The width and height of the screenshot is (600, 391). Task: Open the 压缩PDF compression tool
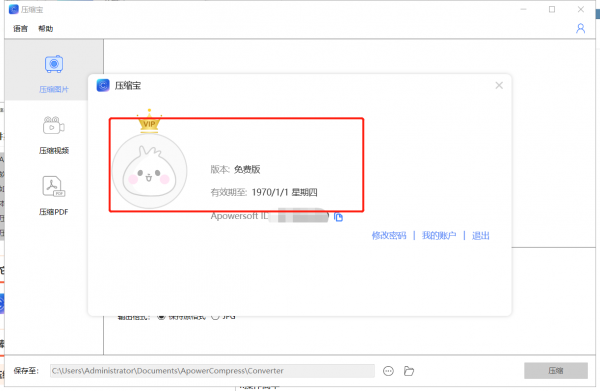[x=53, y=186]
